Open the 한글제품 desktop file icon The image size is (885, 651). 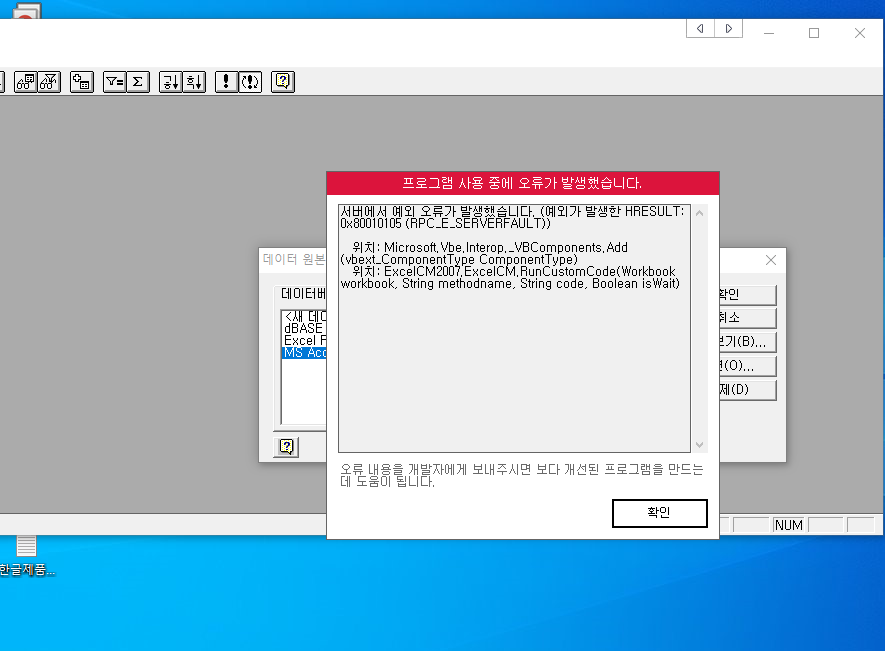click(x=26, y=547)
